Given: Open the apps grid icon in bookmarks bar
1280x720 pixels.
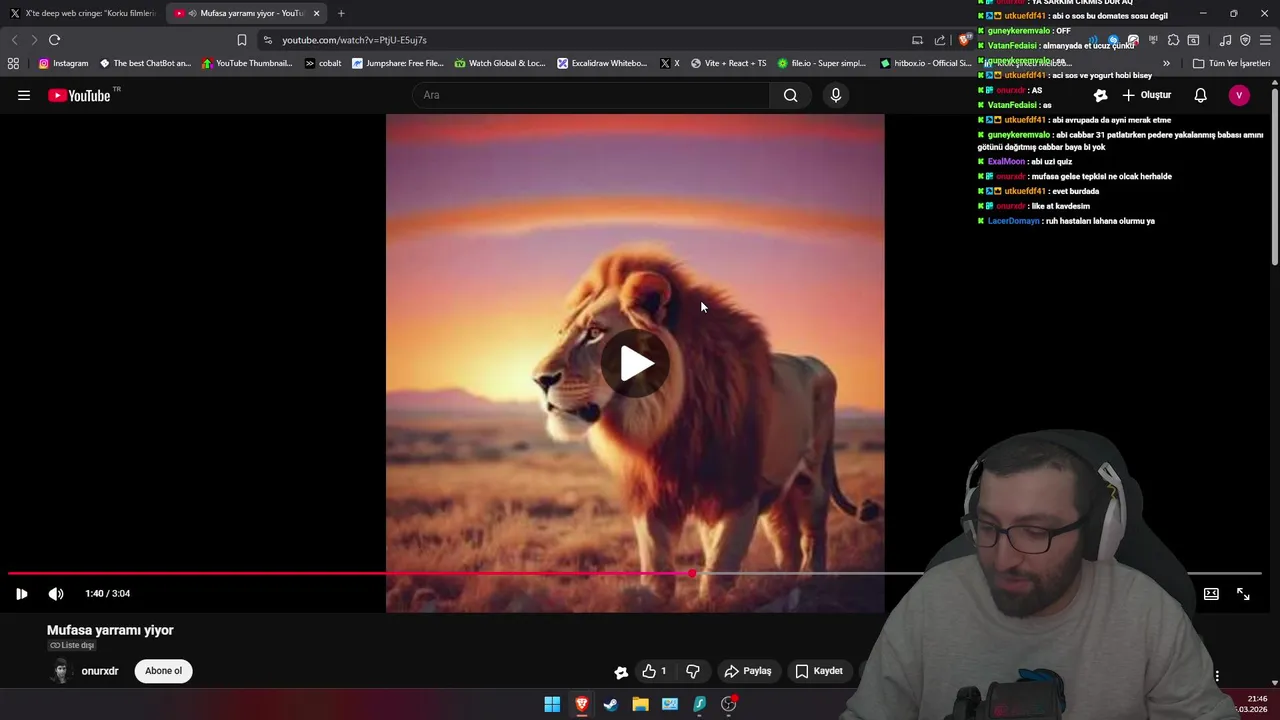Looking at the screenshot, I should (13, 63).
